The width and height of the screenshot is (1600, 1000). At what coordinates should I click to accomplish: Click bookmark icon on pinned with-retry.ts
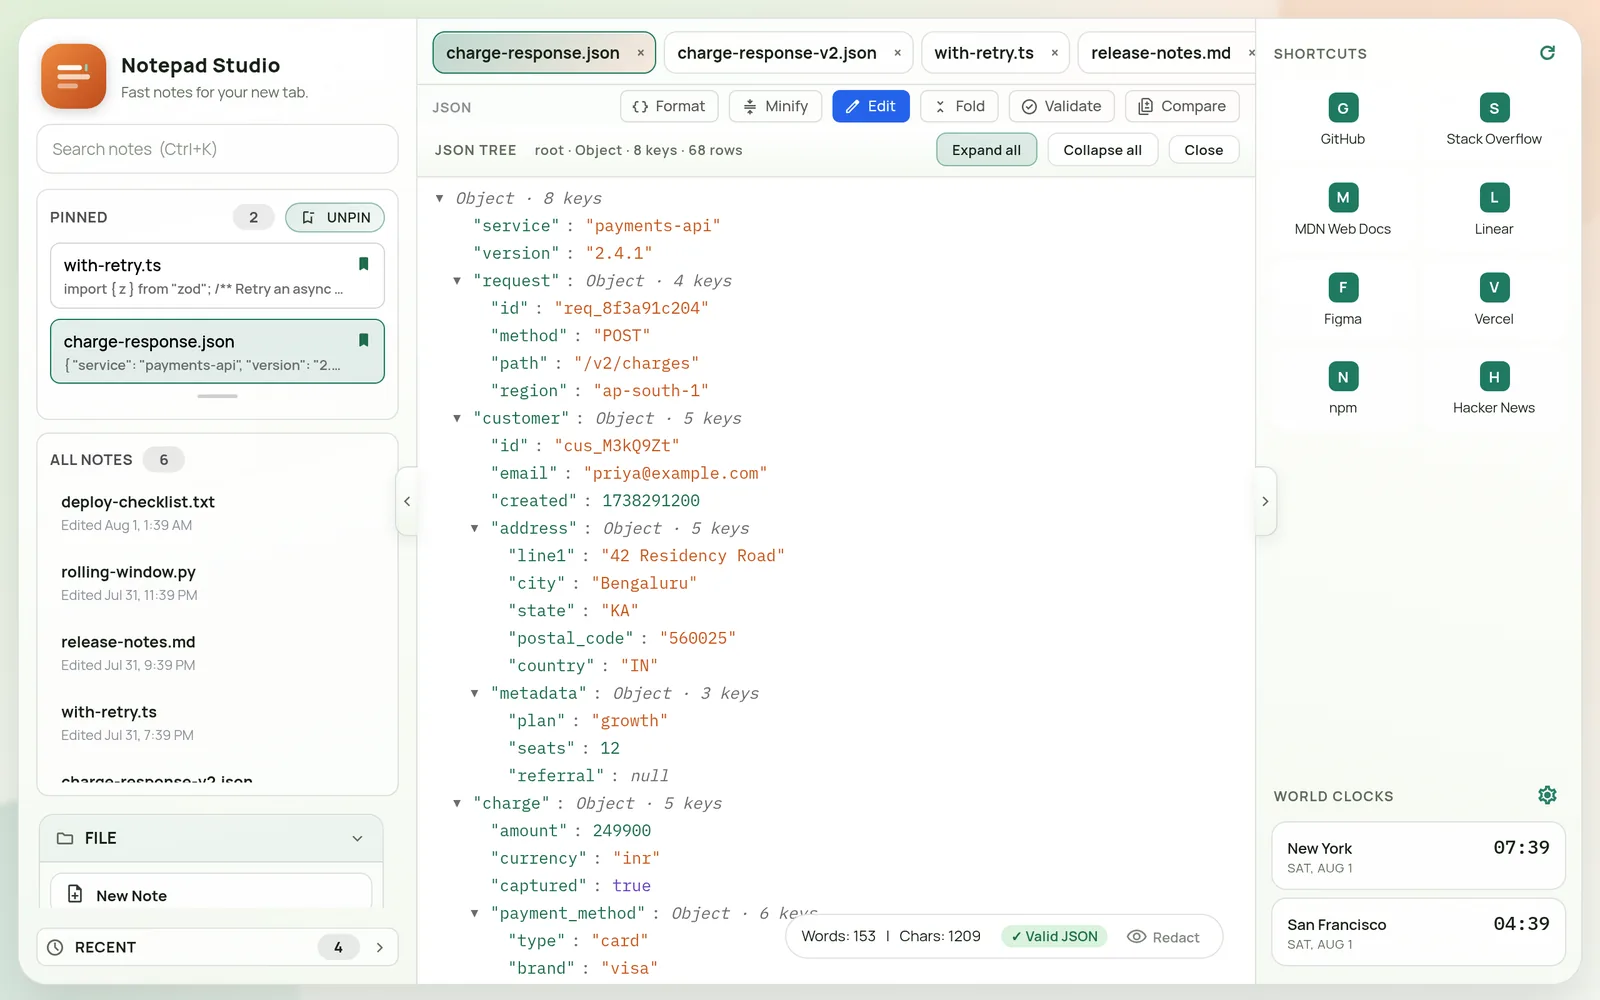pyautogui.click(x=363, y=264)
